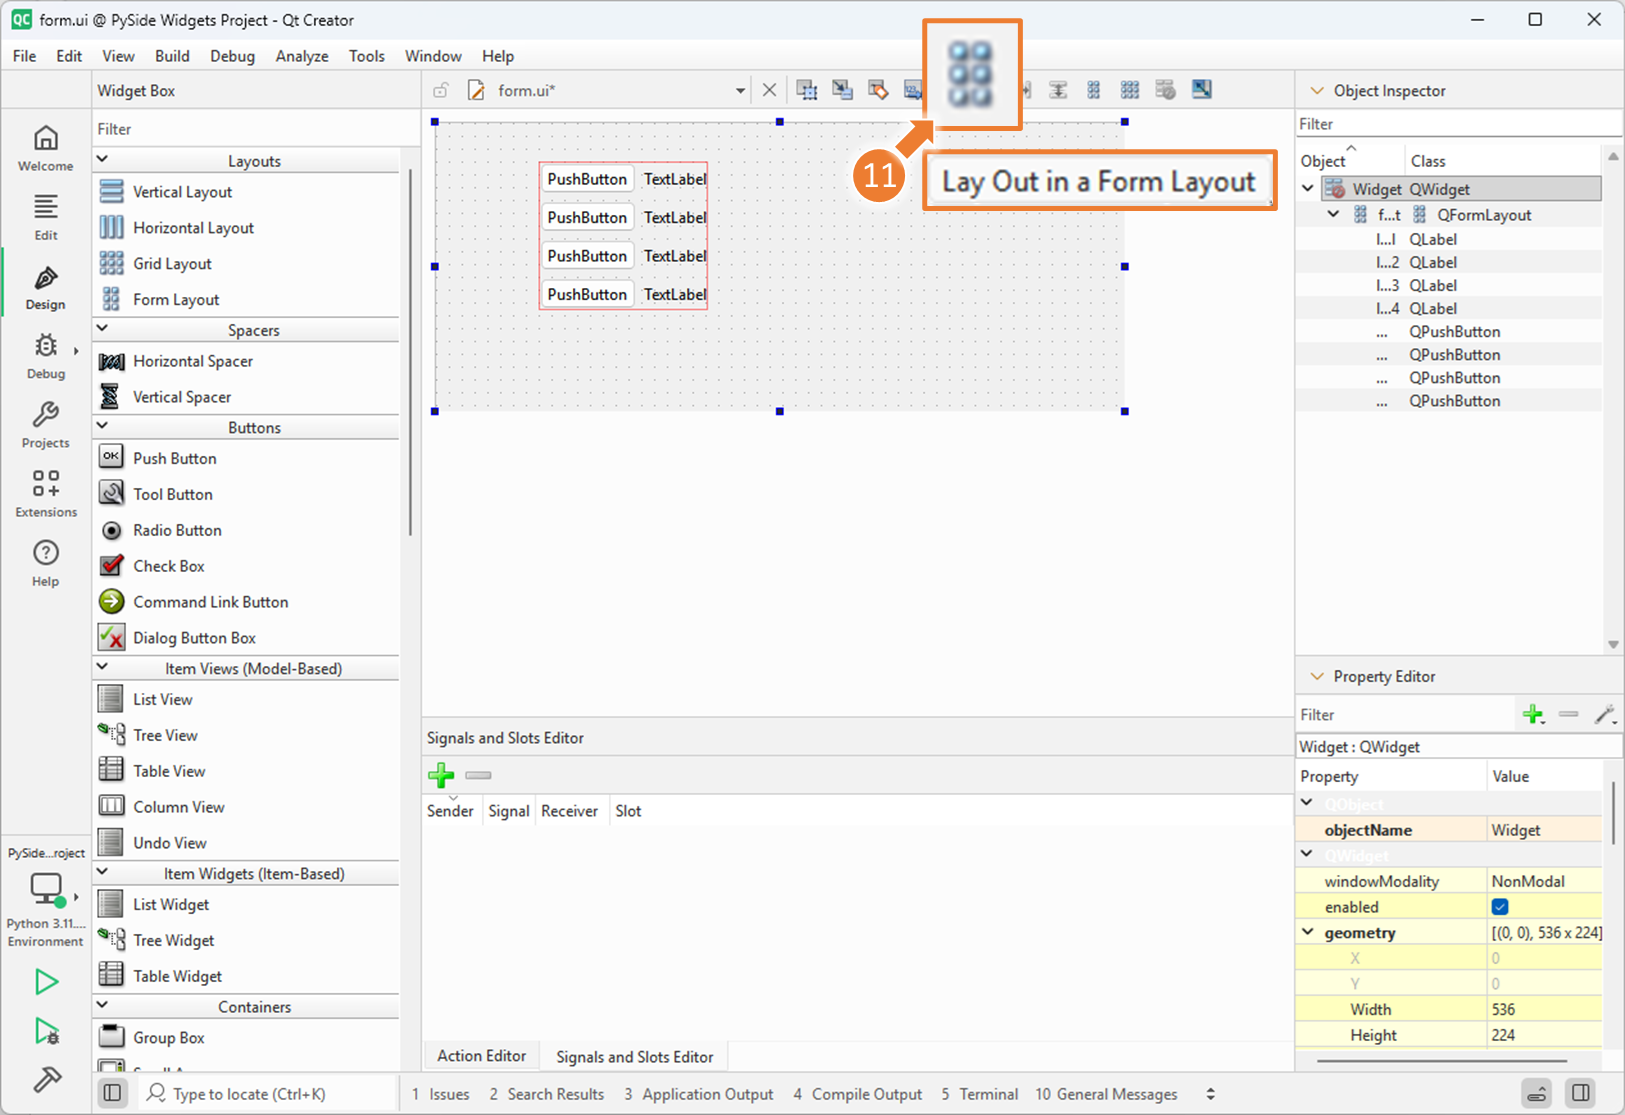Toggle the left sidebar button in the status bar

click(x=113, y=1093)
